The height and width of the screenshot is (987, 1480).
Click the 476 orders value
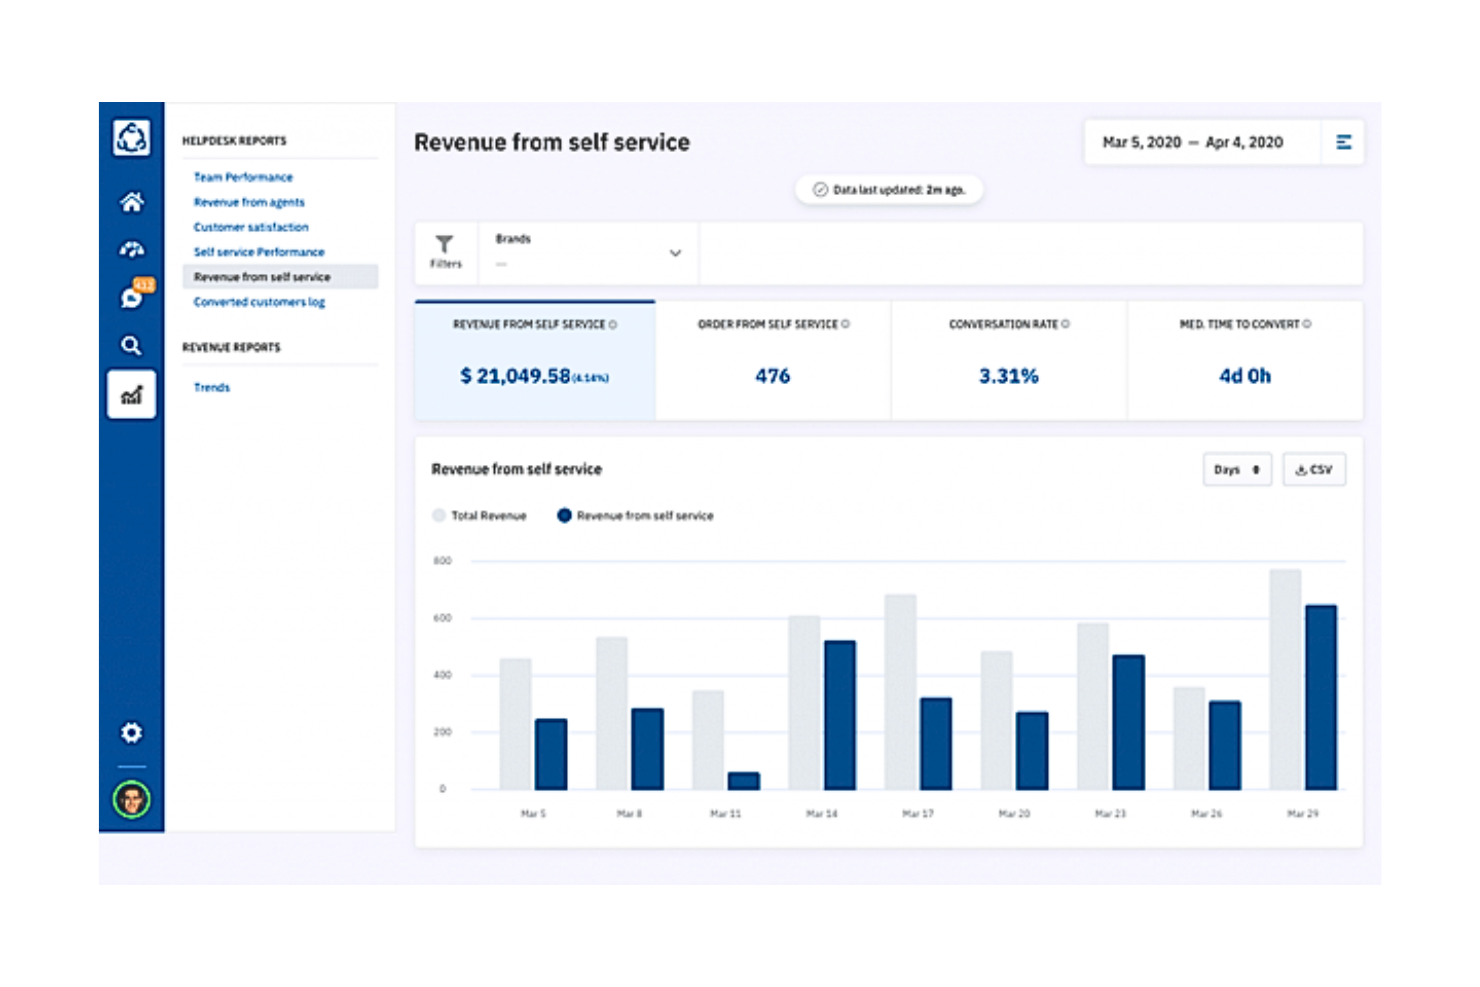point(773,376)
